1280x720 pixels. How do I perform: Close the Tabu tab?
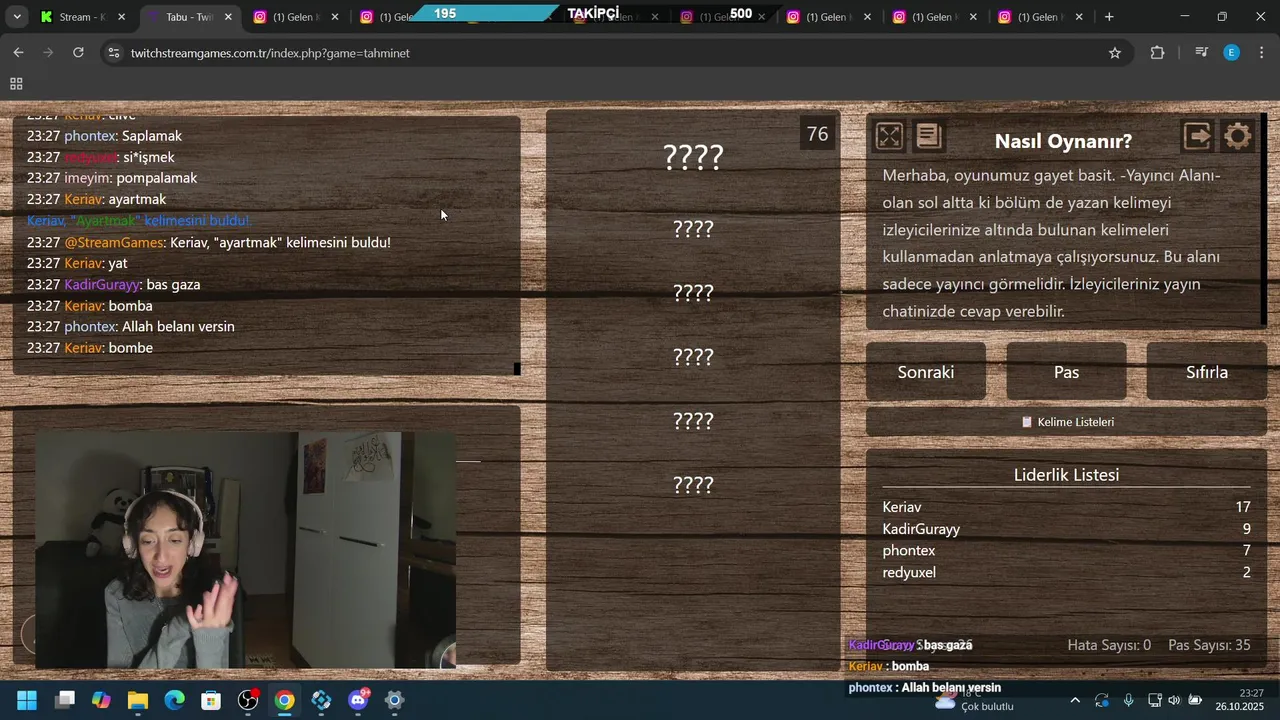[x=228, y=17]
